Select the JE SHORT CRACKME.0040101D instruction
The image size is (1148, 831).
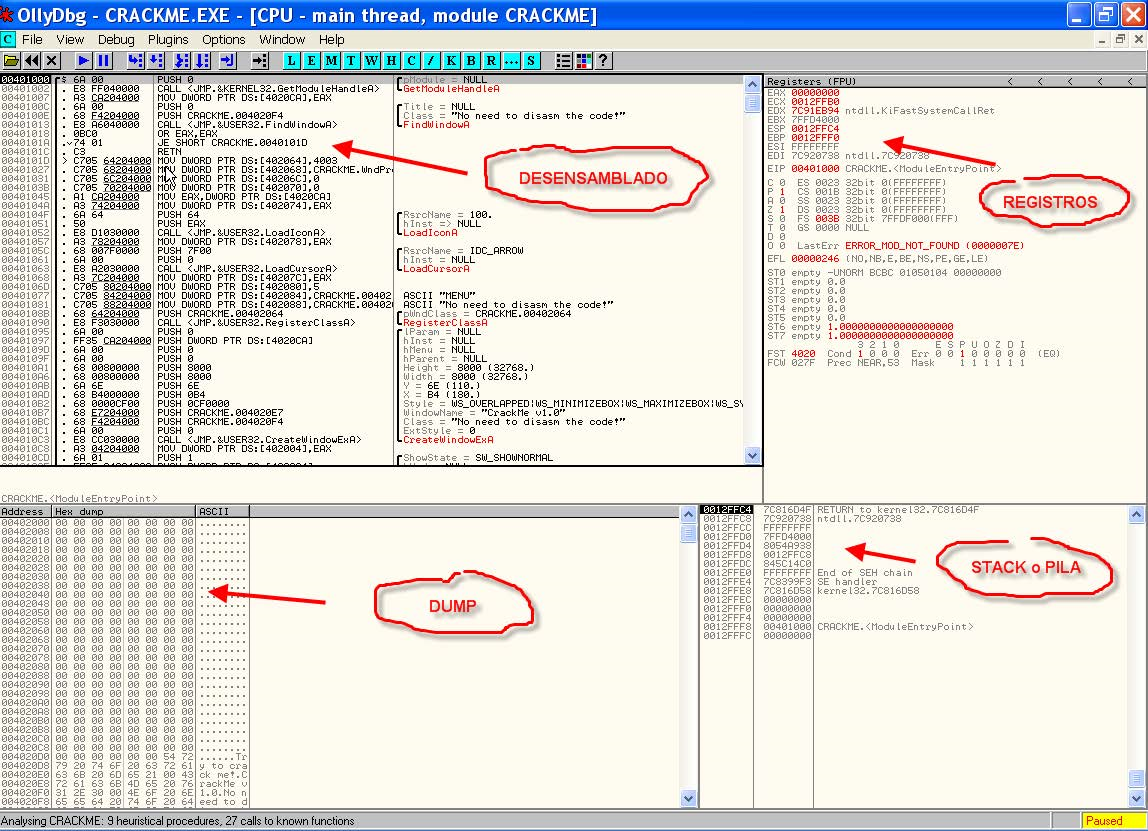click(232, 143)
